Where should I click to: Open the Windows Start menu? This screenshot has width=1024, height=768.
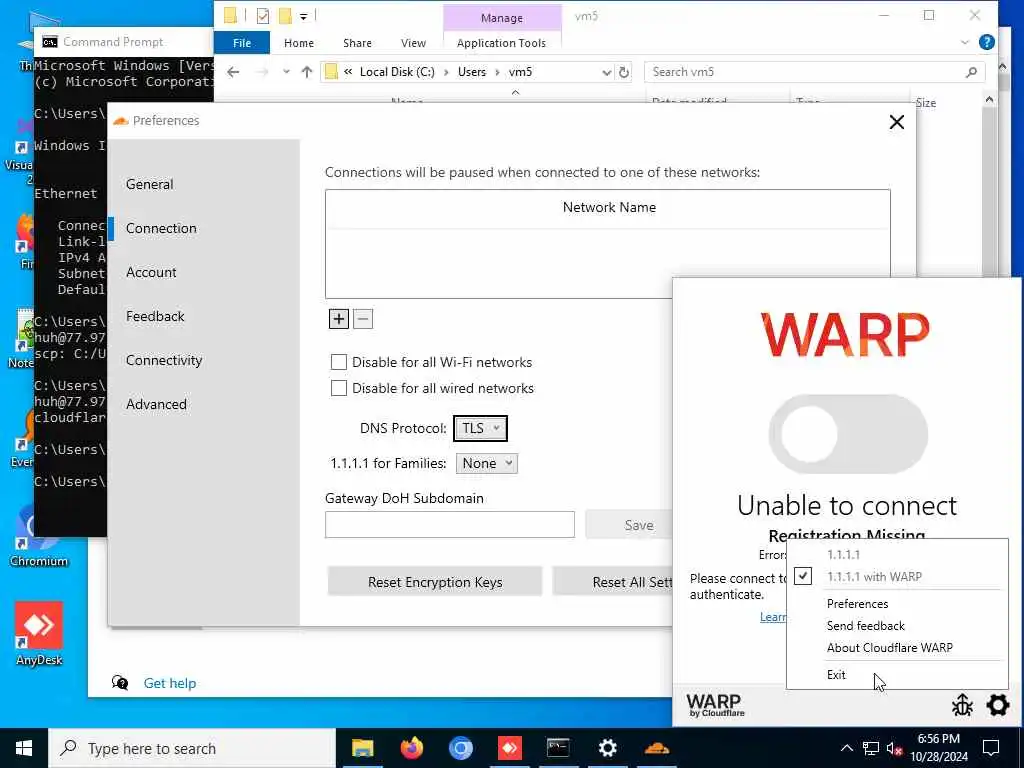(x=24, y=748)
